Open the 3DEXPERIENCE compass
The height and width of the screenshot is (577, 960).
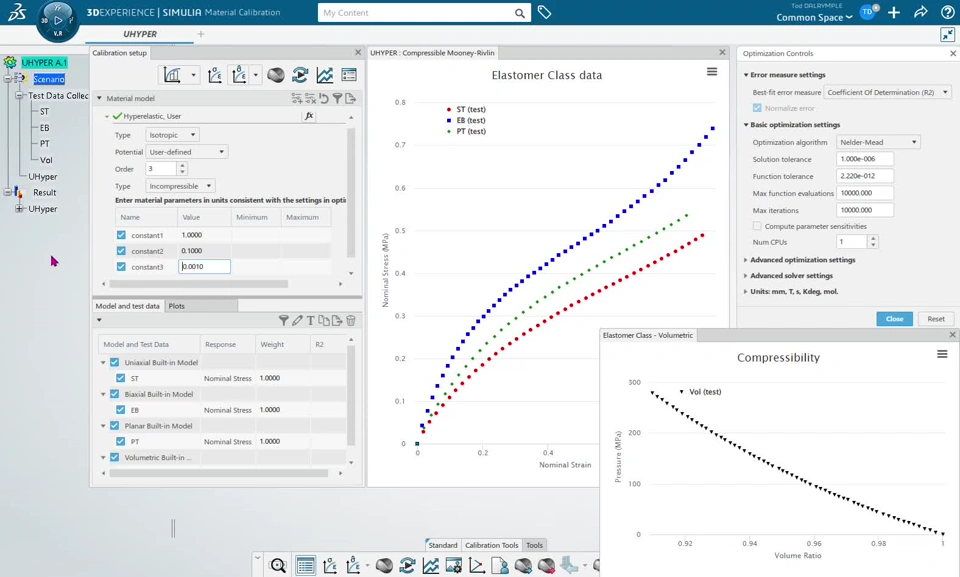[x=58, y=21]
